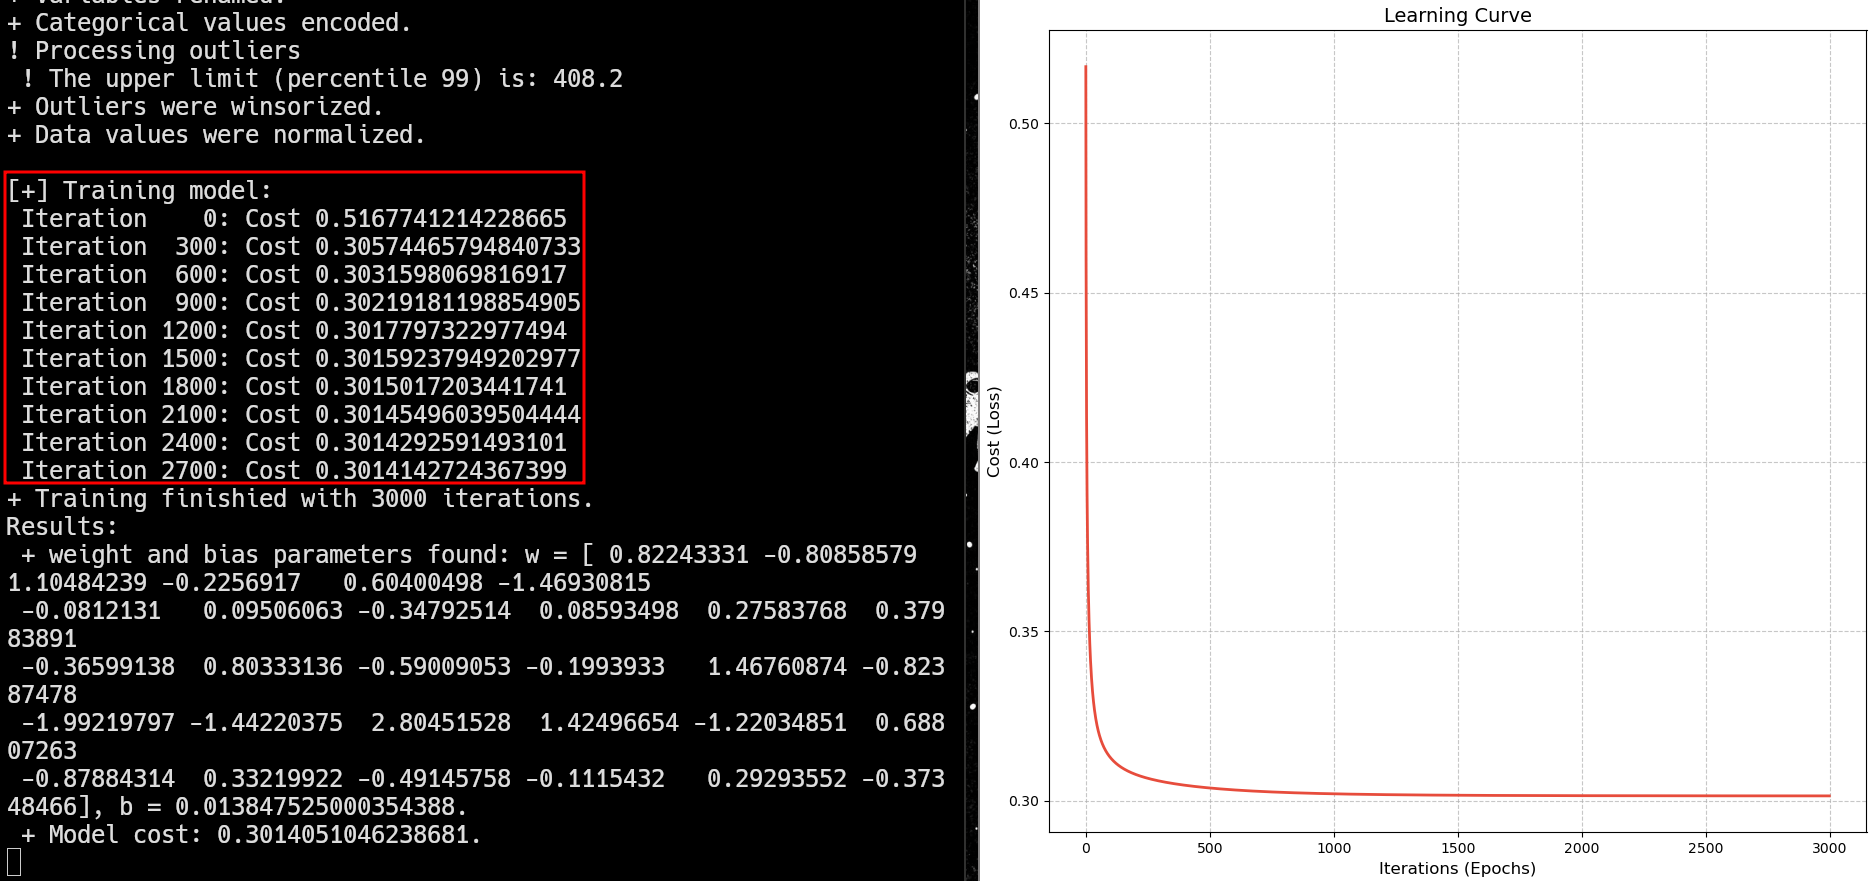The image size is (1875, 881).
Task: Click the cost value for Iteration 900
Action: coord(448,302)
